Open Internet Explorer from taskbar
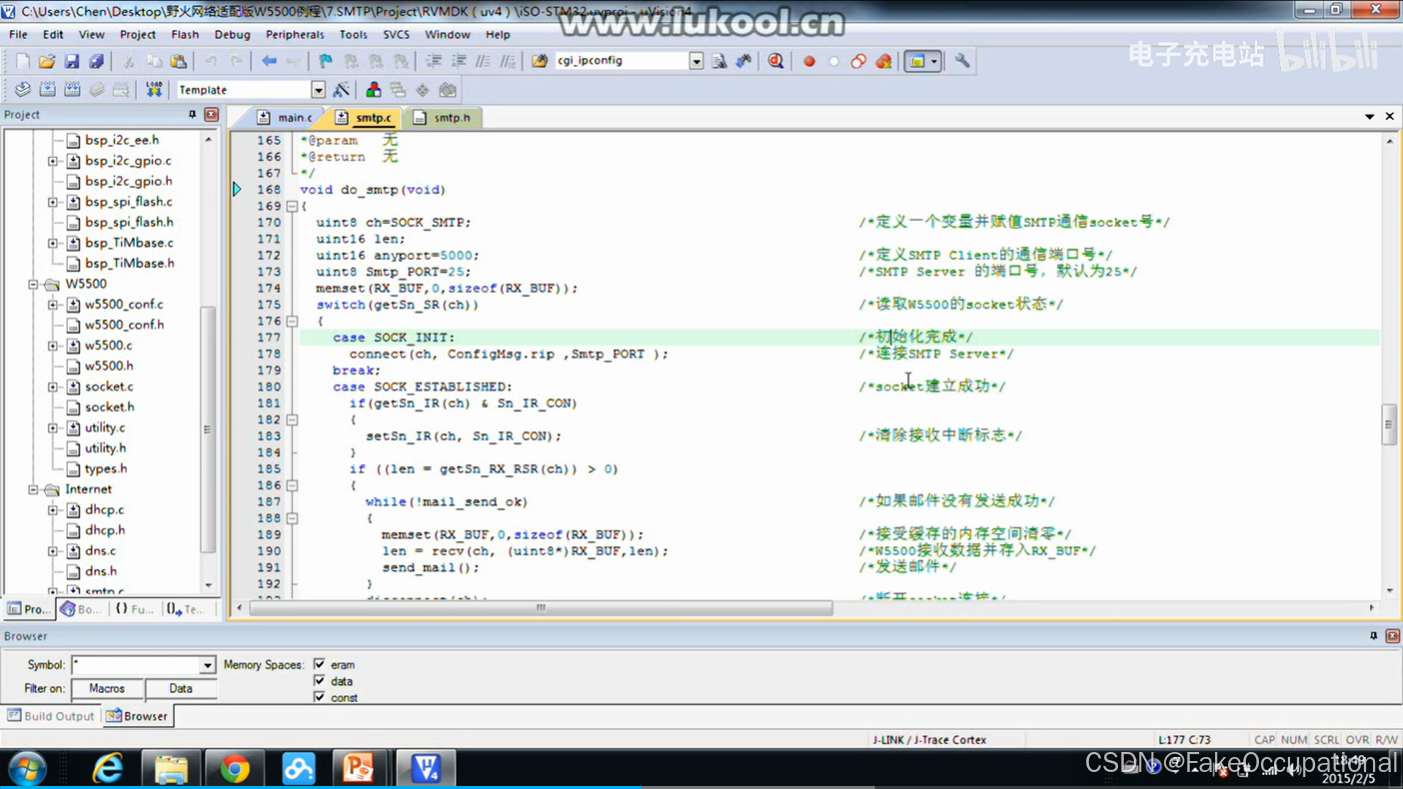The width and height of the screenshot is (1403, 789). (107, 768)
